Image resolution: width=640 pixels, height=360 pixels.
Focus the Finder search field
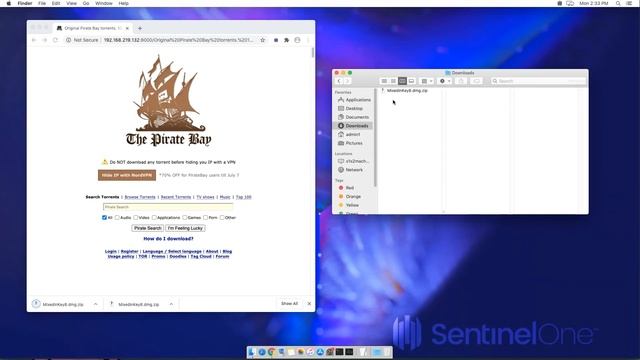click(538, 81)
